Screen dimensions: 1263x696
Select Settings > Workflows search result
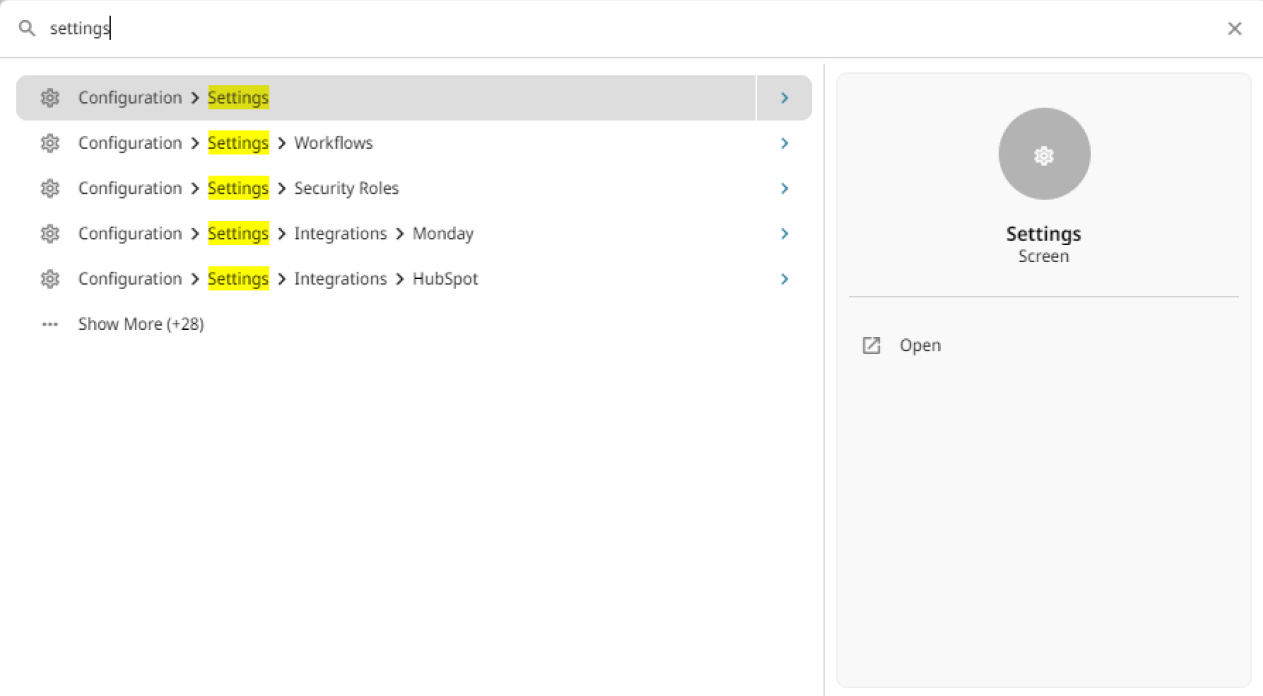[333, 143]
